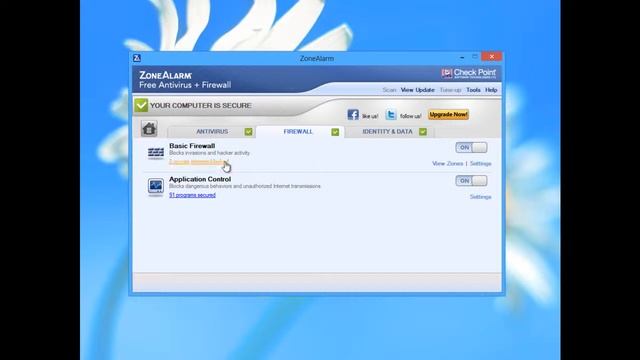Image resolution: width=640 pixels, height=360 pixels.
Task: Toggle the Basic Firewall ON switch
Action: 471,147
